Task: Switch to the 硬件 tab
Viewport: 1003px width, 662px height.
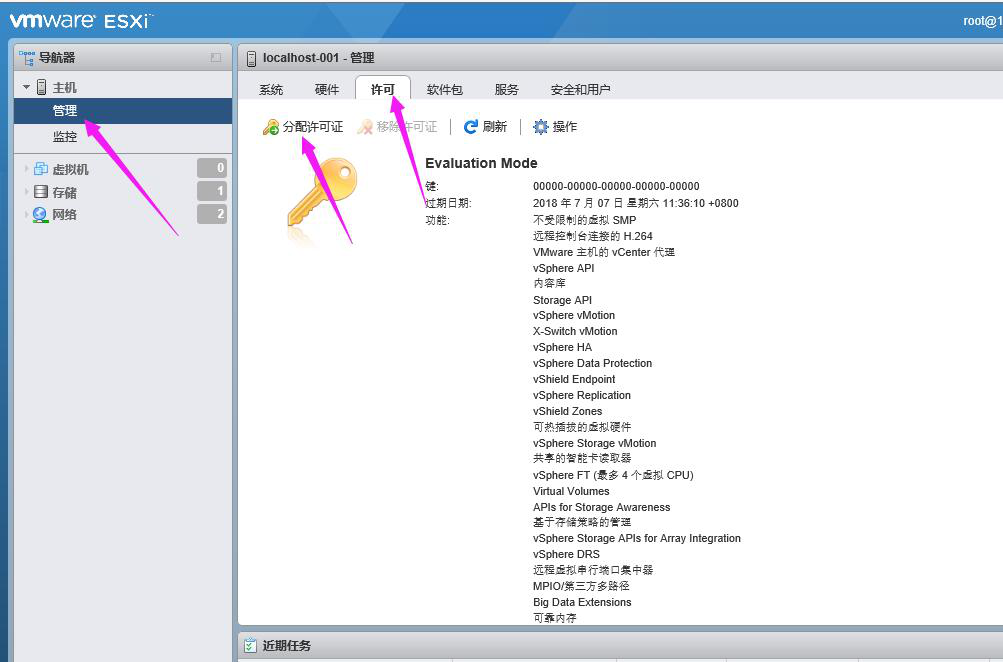Action: click(x=327, y=90)
